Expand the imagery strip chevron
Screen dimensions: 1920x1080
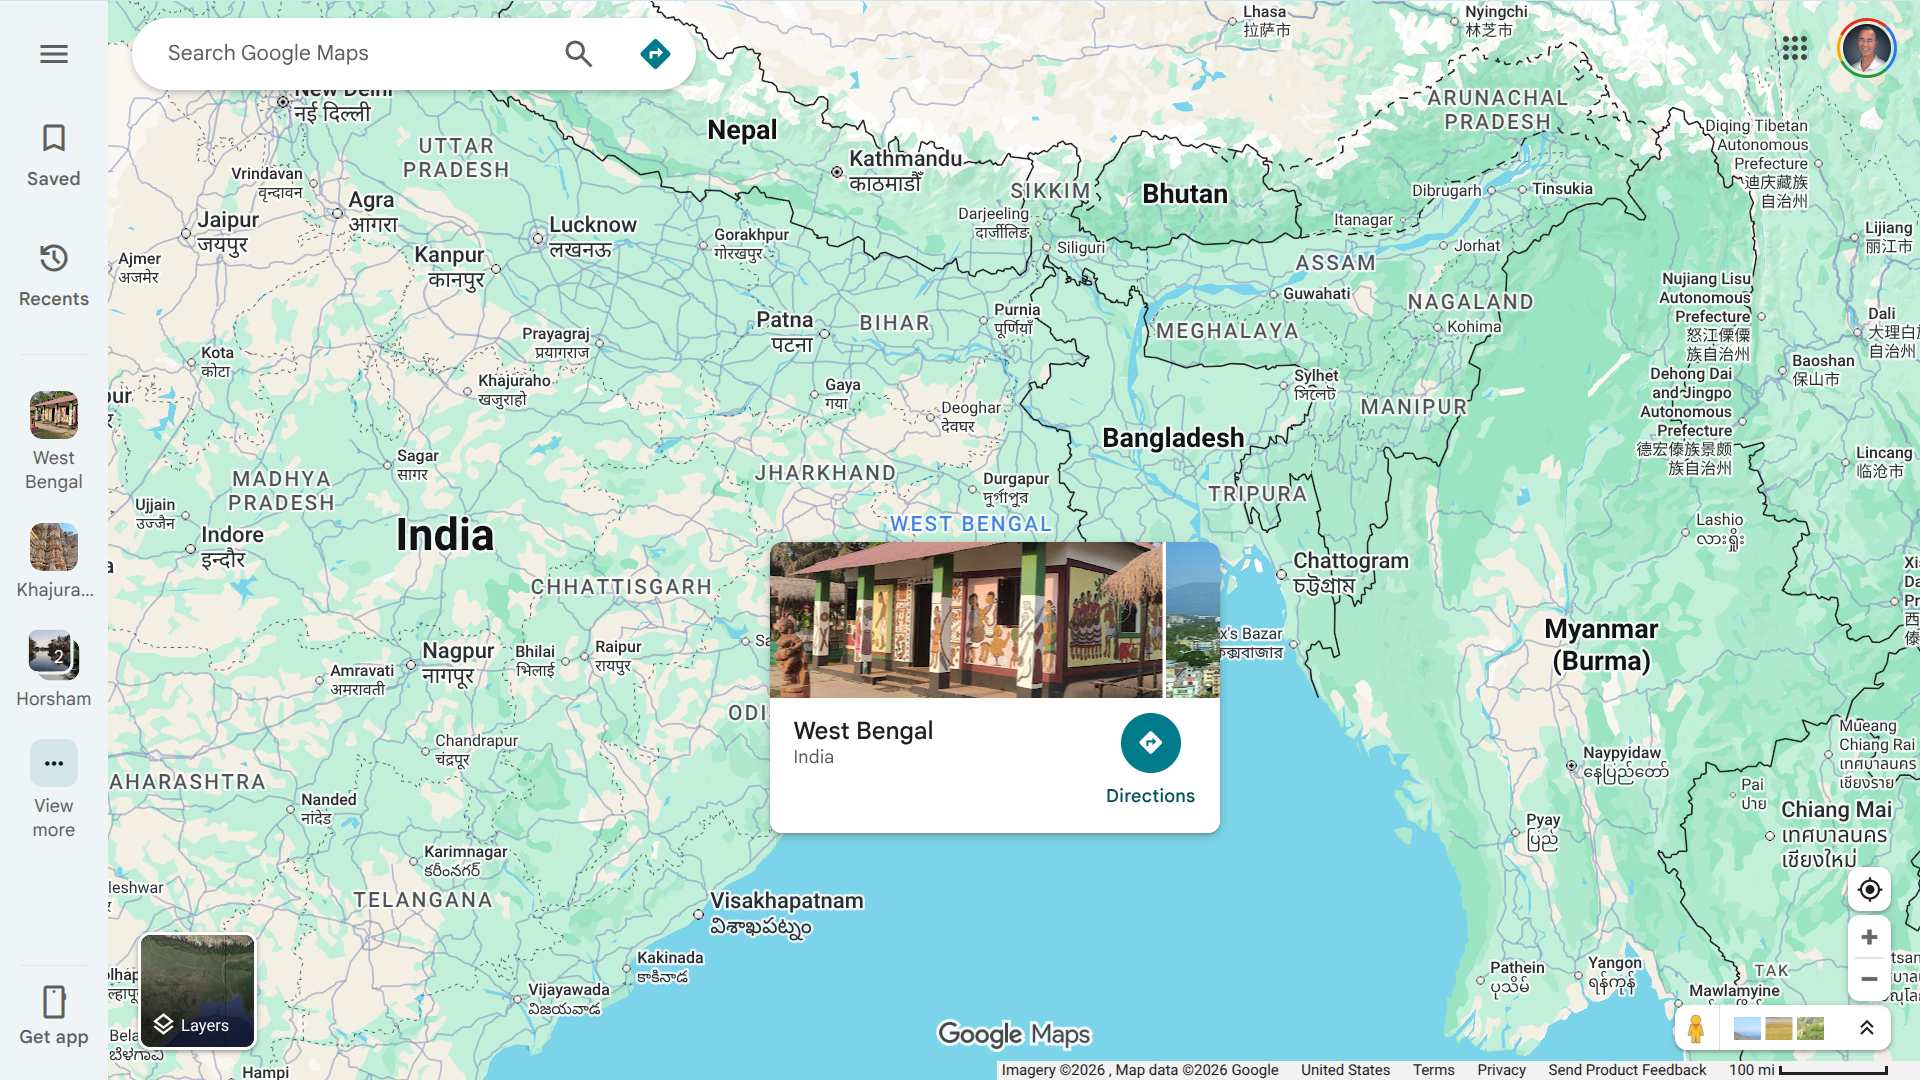click(x=1866, y=1028)
